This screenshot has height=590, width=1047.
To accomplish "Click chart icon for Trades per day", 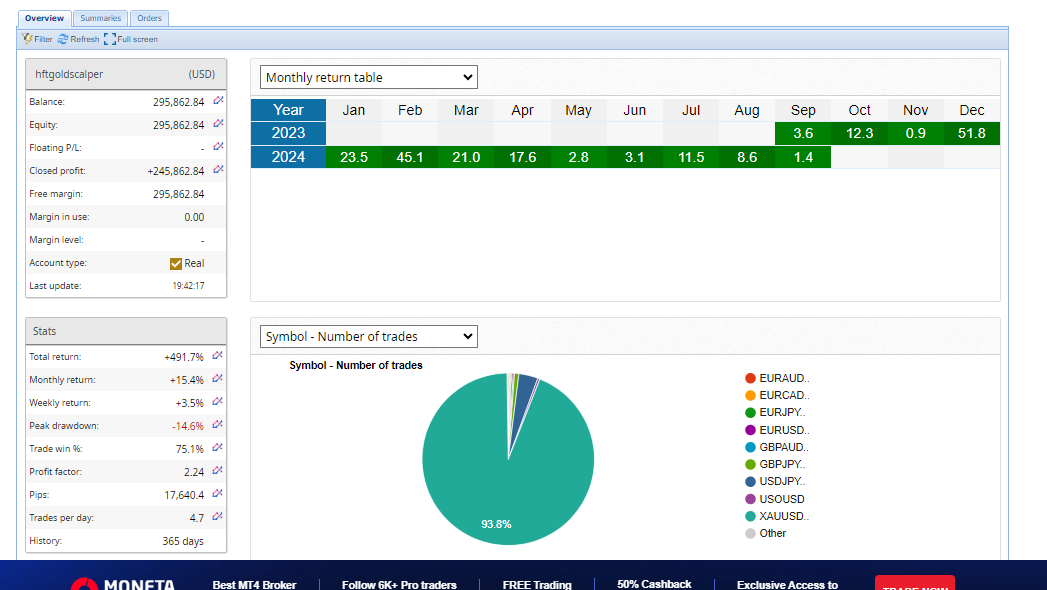I will tap(218, 517).
